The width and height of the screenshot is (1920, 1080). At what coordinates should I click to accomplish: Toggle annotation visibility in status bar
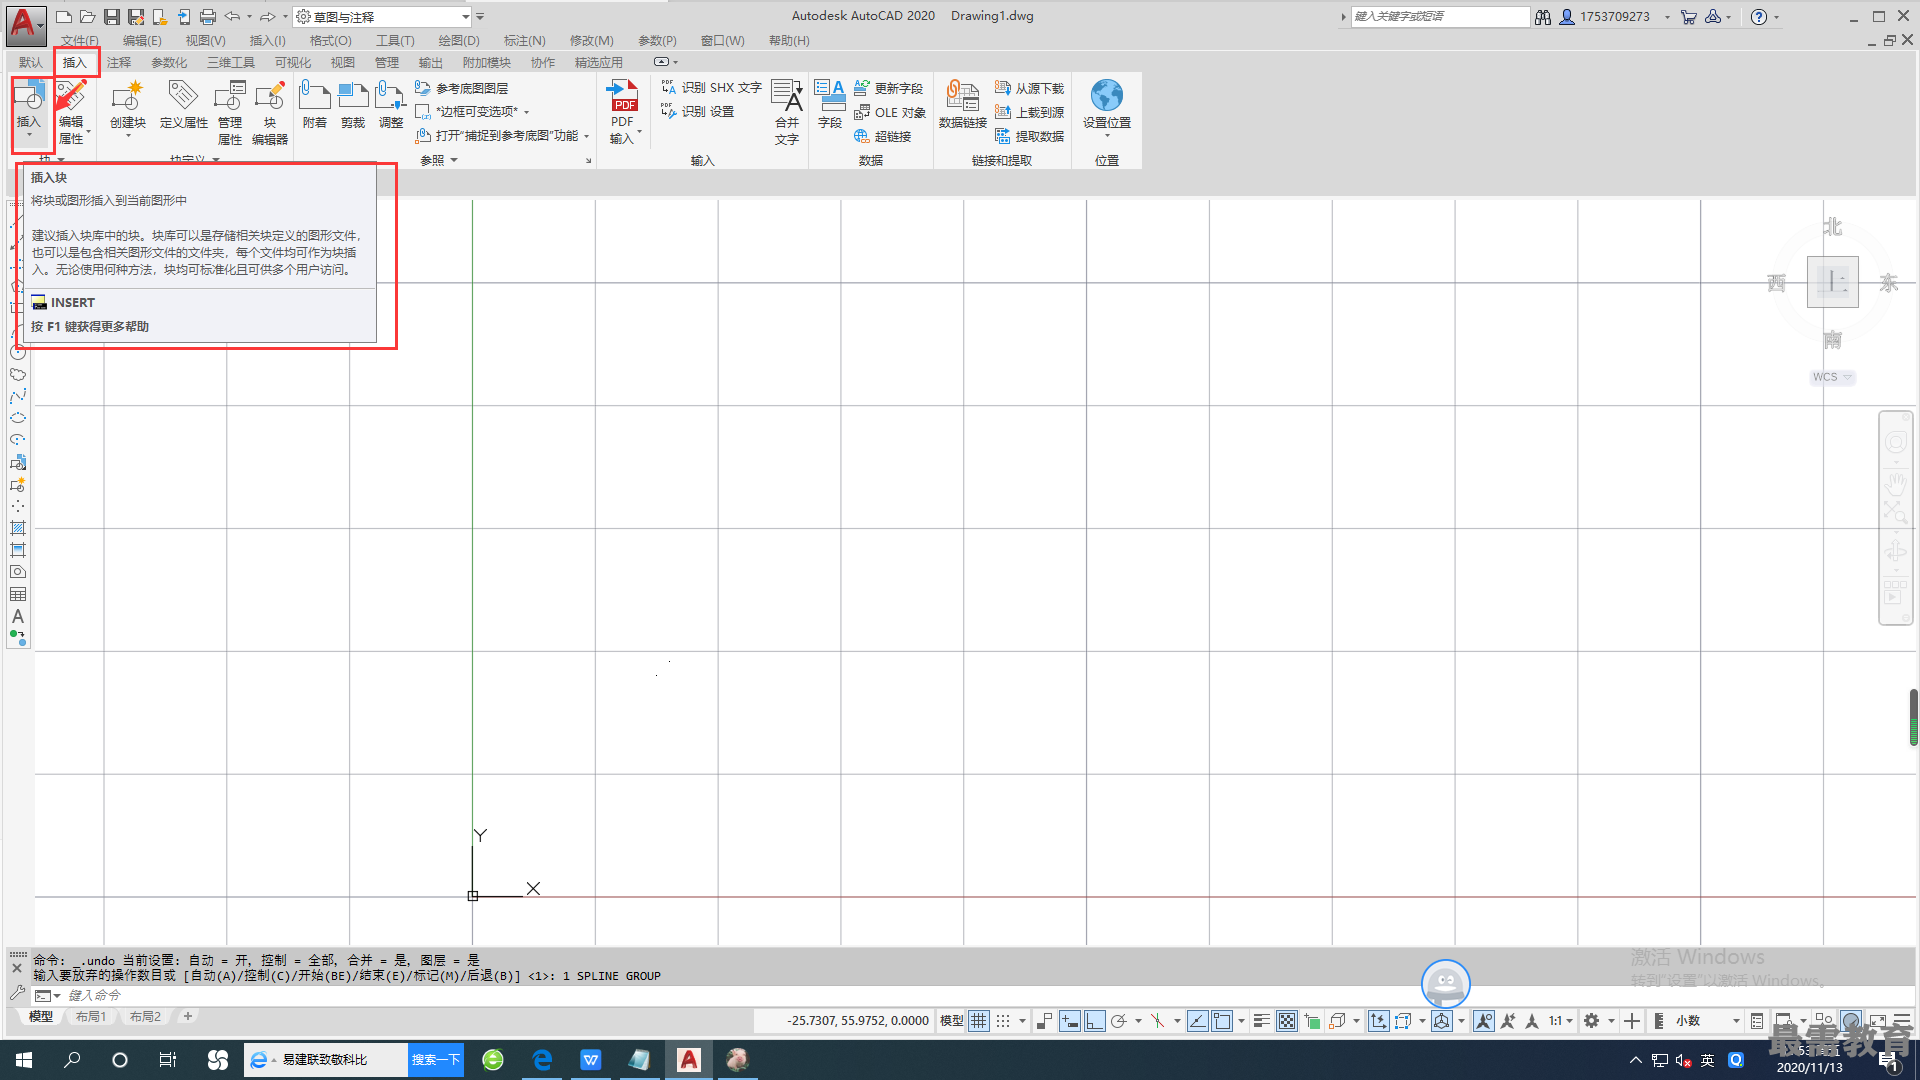coord(1484,1021)
